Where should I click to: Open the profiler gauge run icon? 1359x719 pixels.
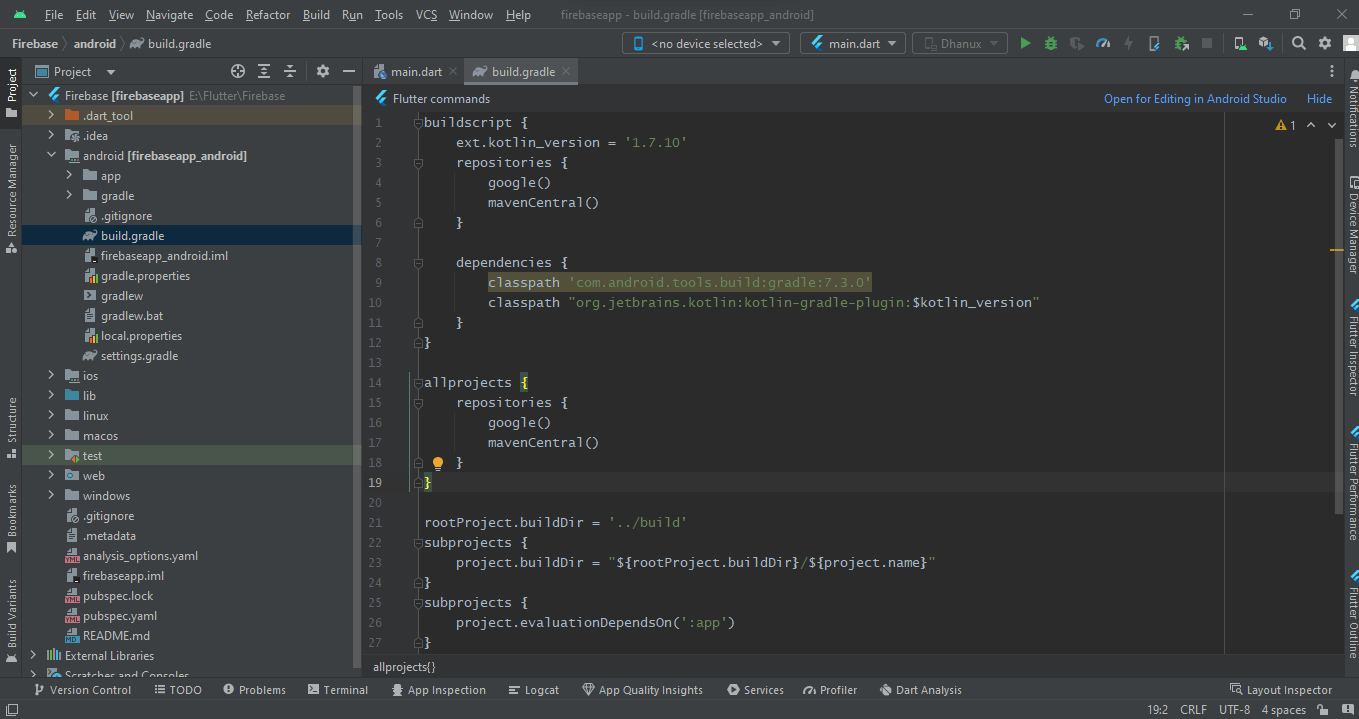[x=1103, y=44]
